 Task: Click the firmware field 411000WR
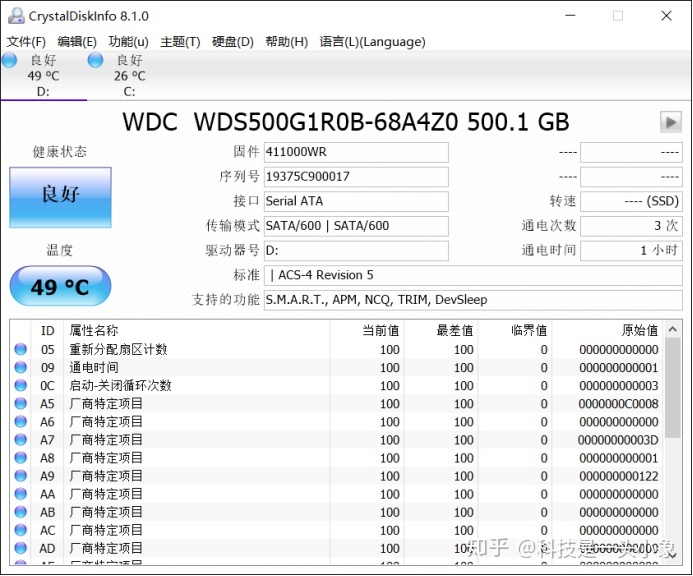tap(356, 153)
